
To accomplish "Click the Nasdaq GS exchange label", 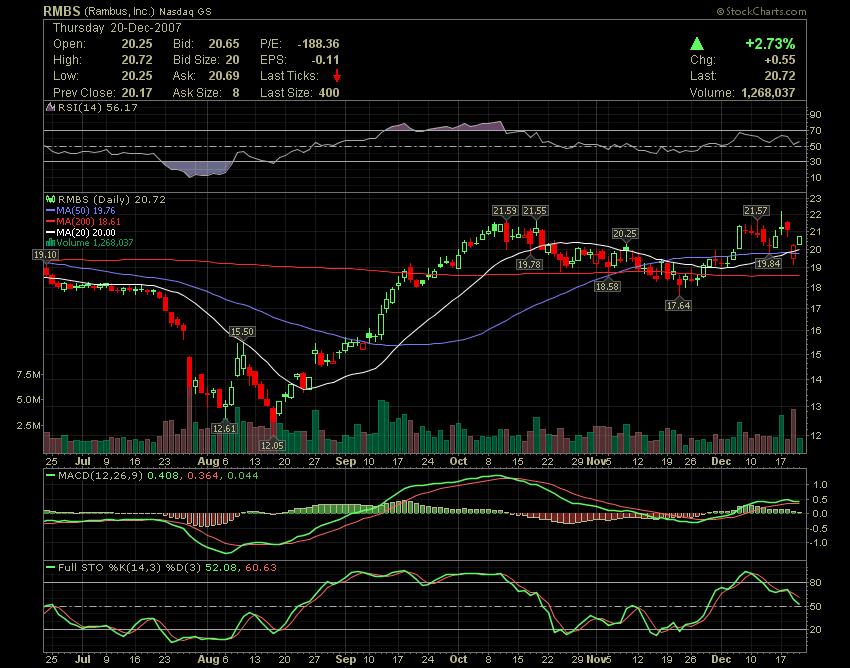I will [x=185, y=11].
